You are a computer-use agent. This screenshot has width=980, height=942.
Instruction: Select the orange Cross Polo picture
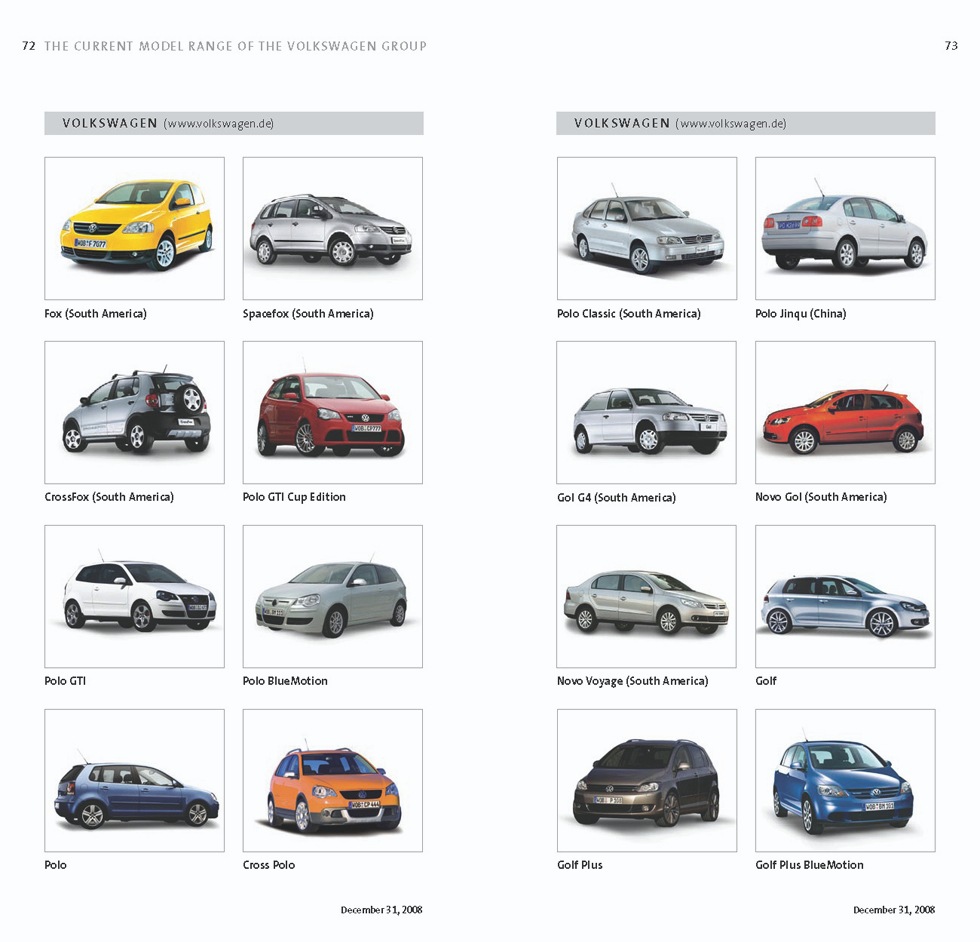[332, 780]
